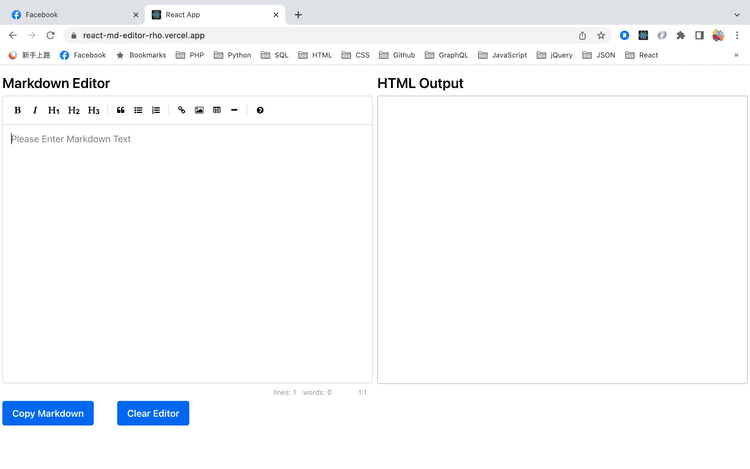Viewport: 750px width, 469px height.
Task: Insert a blockquote with the quote icon
Action: tap(121, 110)
